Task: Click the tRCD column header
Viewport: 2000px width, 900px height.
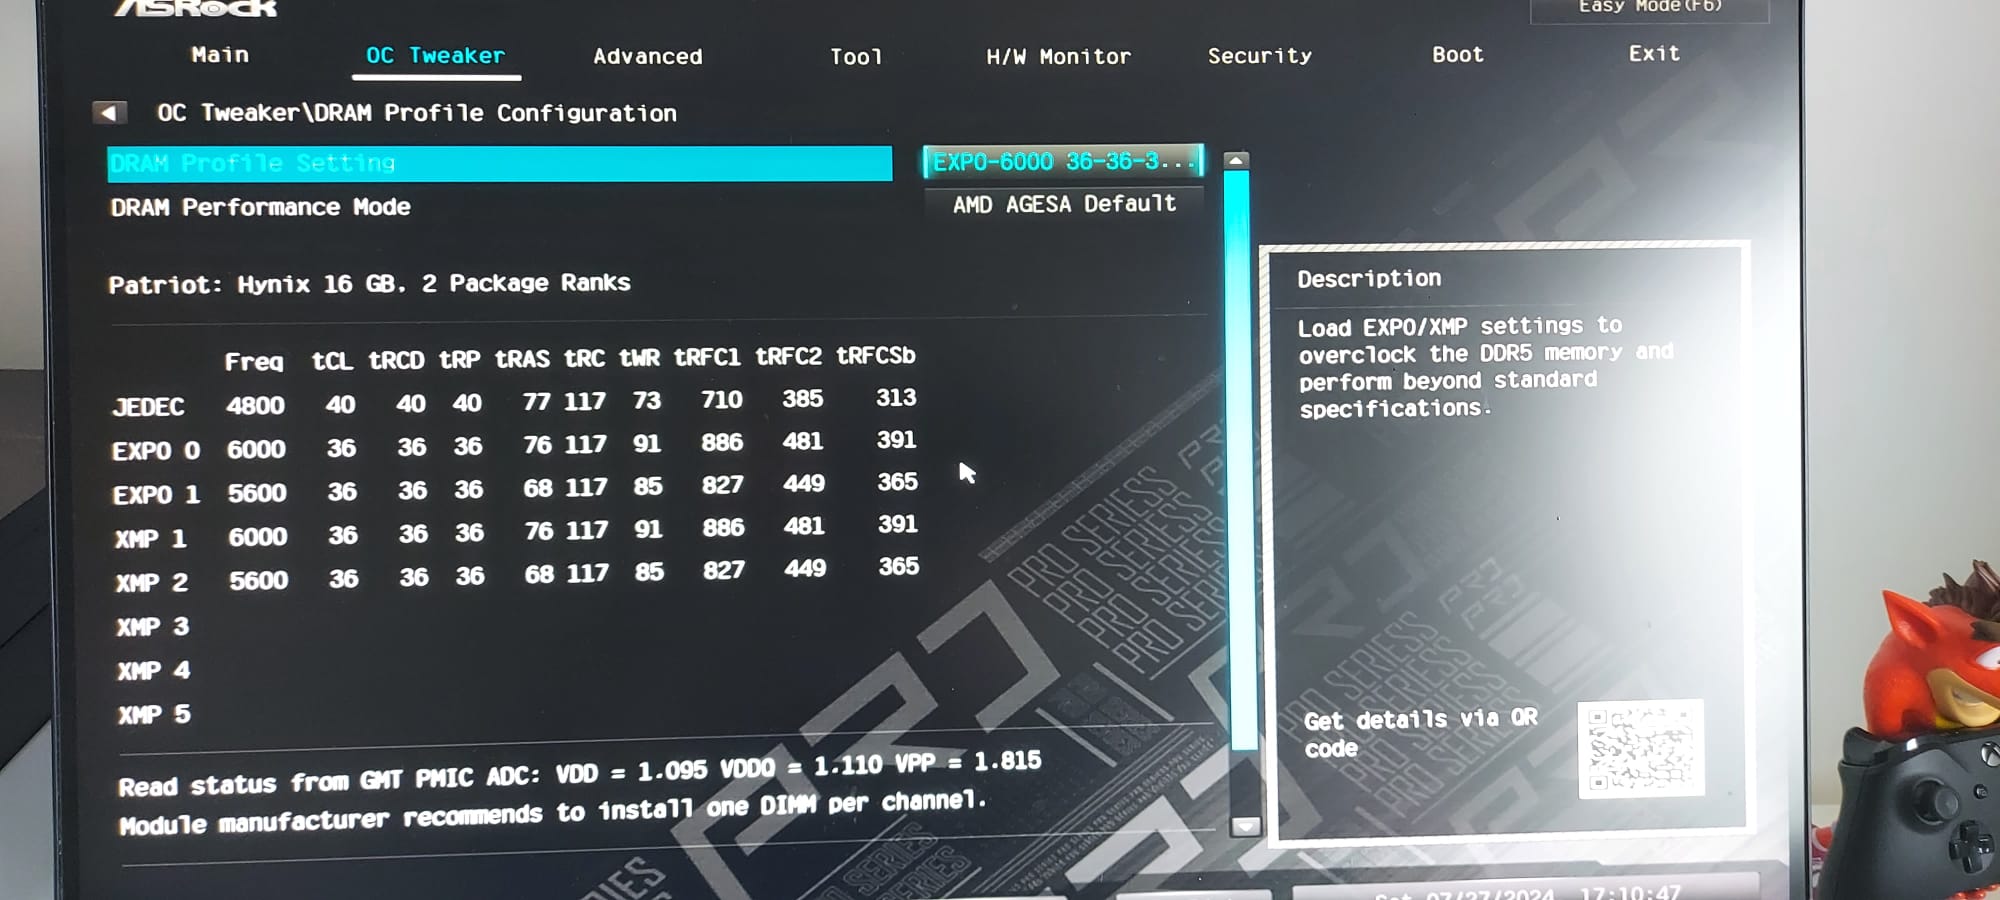Action: click(396, 360)
